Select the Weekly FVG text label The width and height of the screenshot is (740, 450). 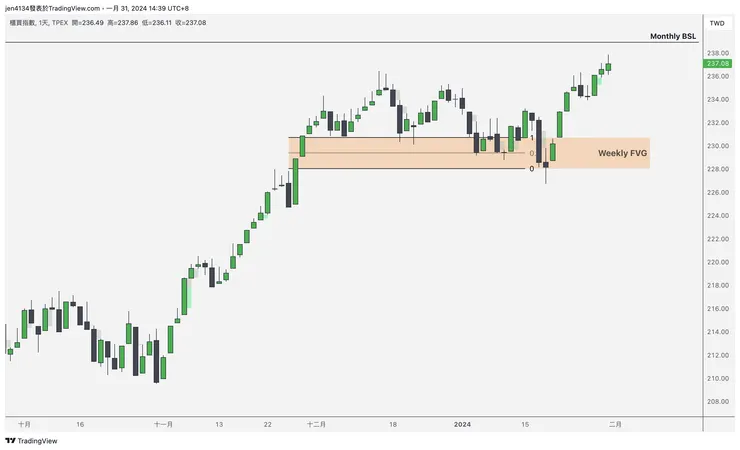coord(622,153)
